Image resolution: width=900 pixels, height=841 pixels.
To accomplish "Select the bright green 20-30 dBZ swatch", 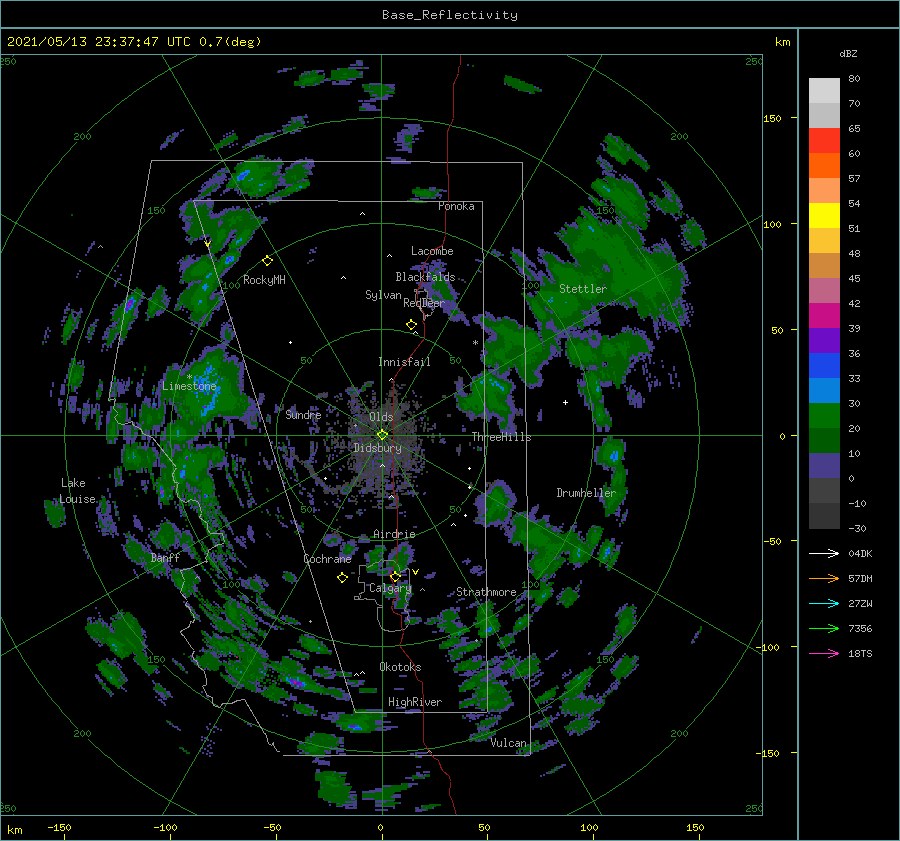I will (x=824, y=416).
